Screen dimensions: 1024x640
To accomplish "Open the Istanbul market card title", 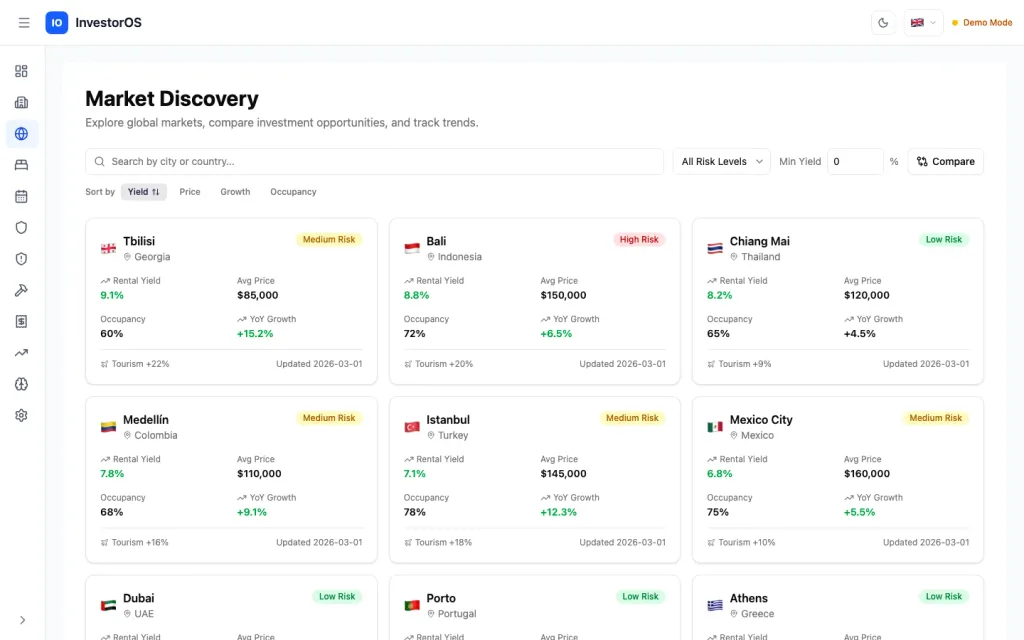I will click(448, 420).
